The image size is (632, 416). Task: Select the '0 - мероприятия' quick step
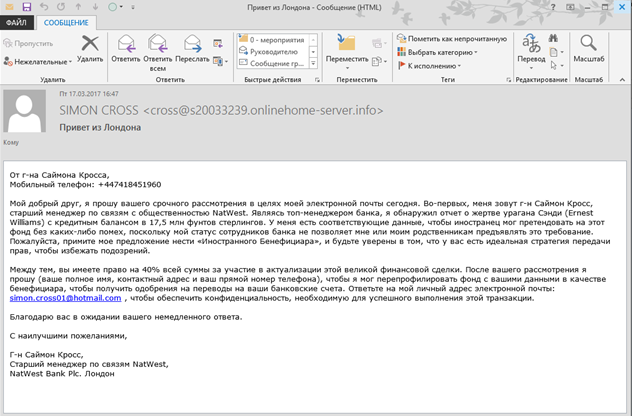coord(272,40)
